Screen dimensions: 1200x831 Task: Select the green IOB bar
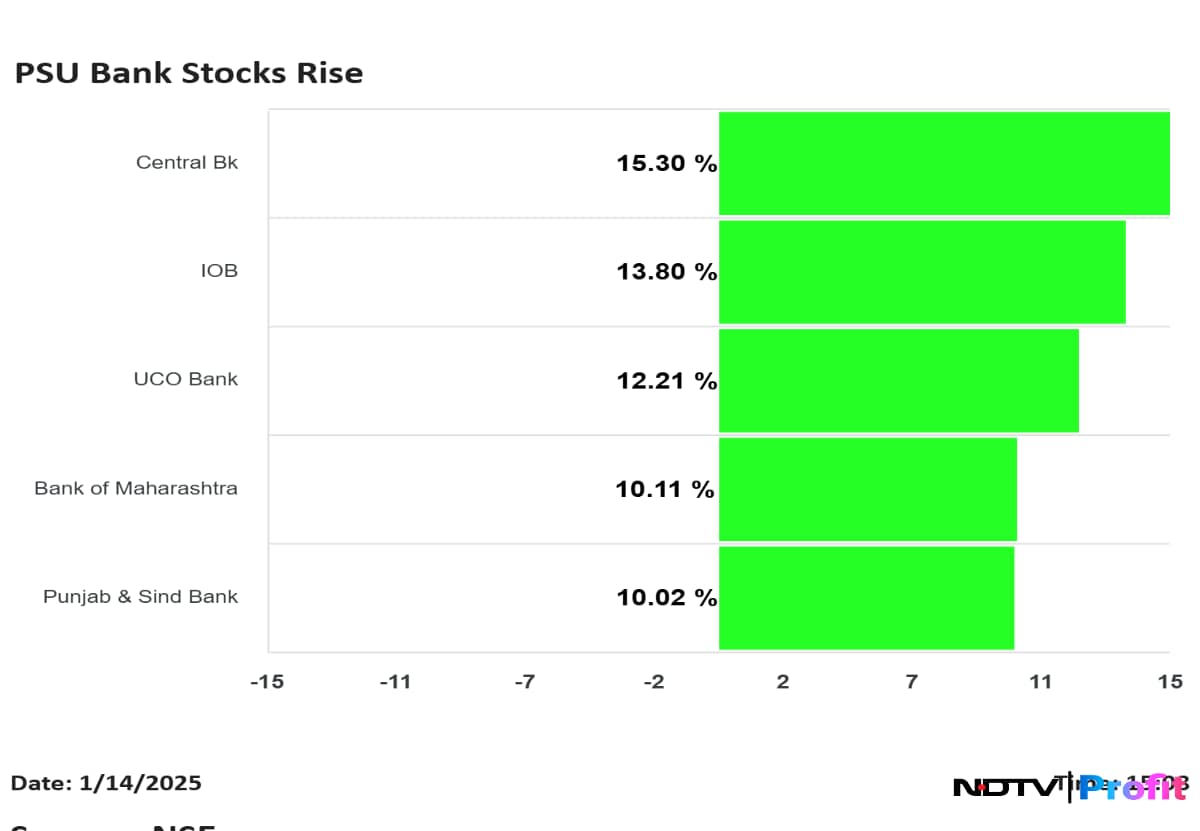pyautogui.click(x=922, y=272)
